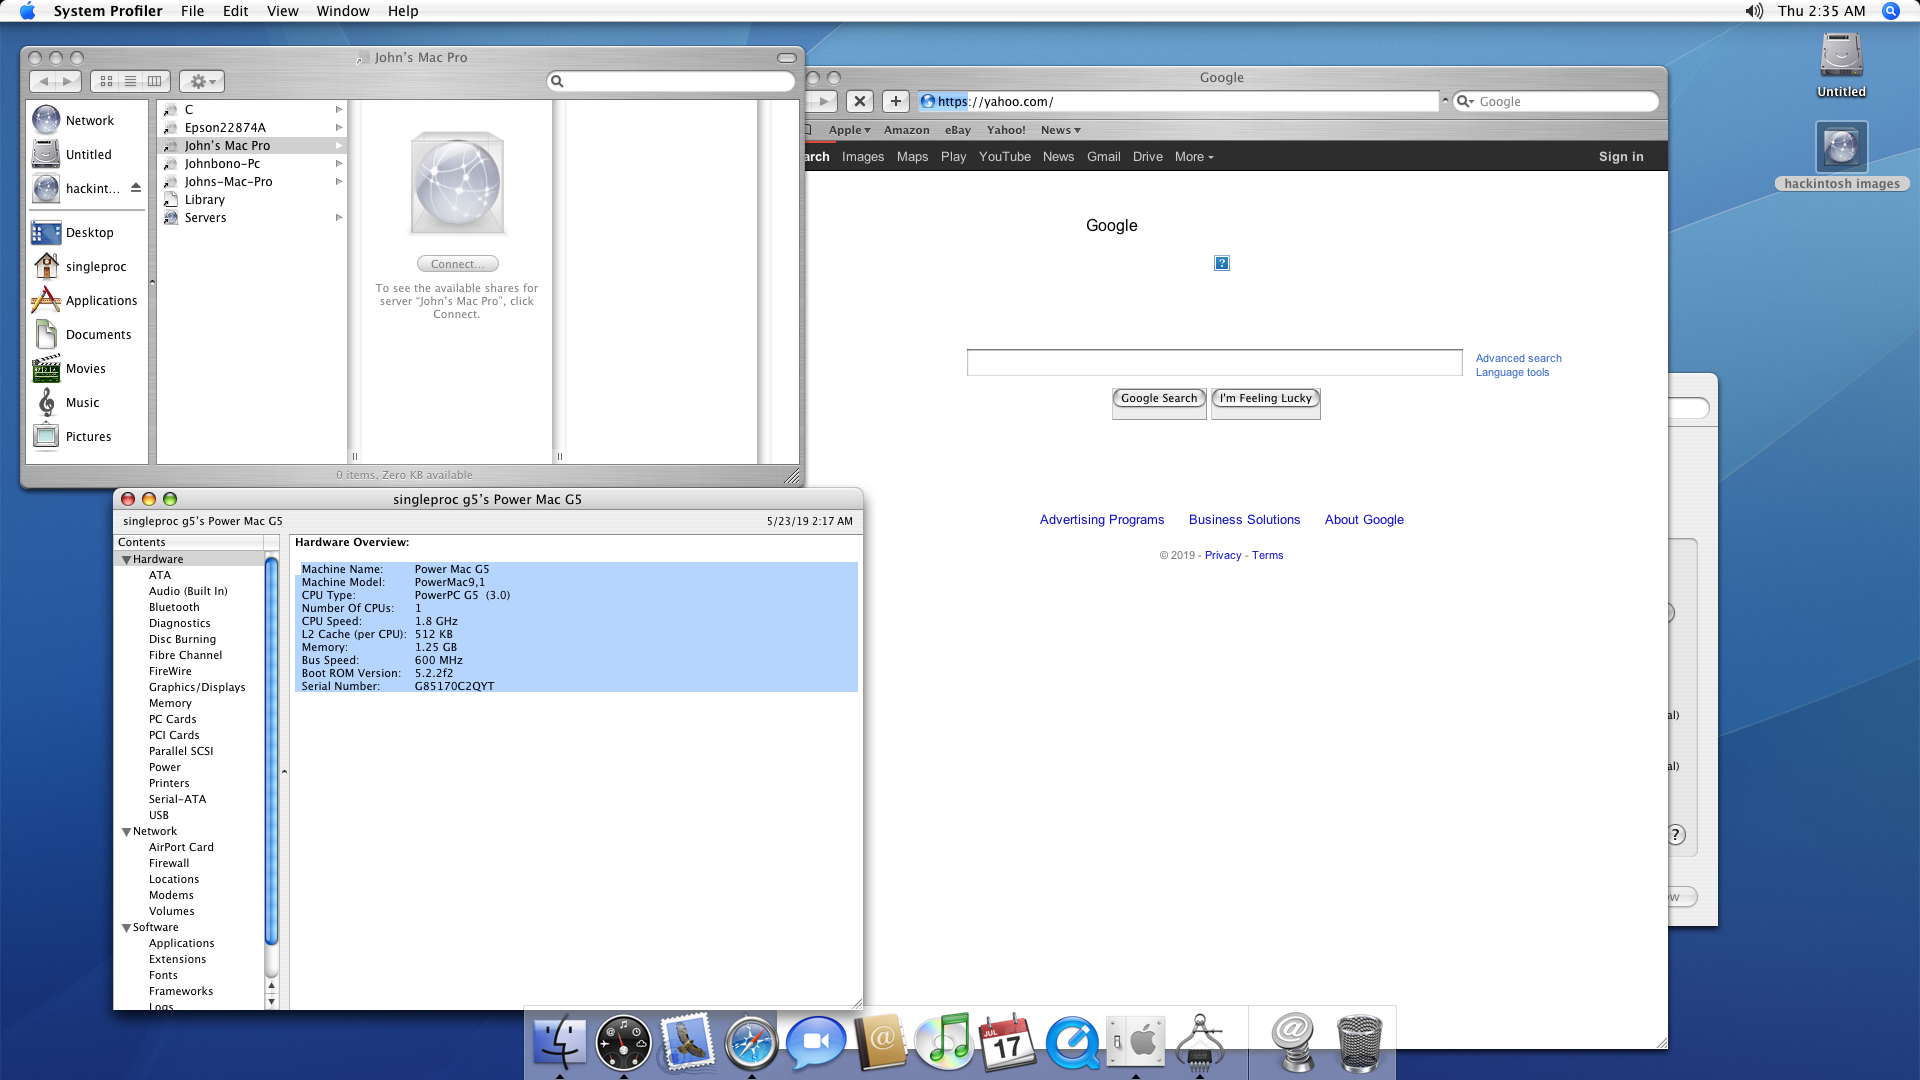Select Memory in Hardware list

tap(170, 703)
